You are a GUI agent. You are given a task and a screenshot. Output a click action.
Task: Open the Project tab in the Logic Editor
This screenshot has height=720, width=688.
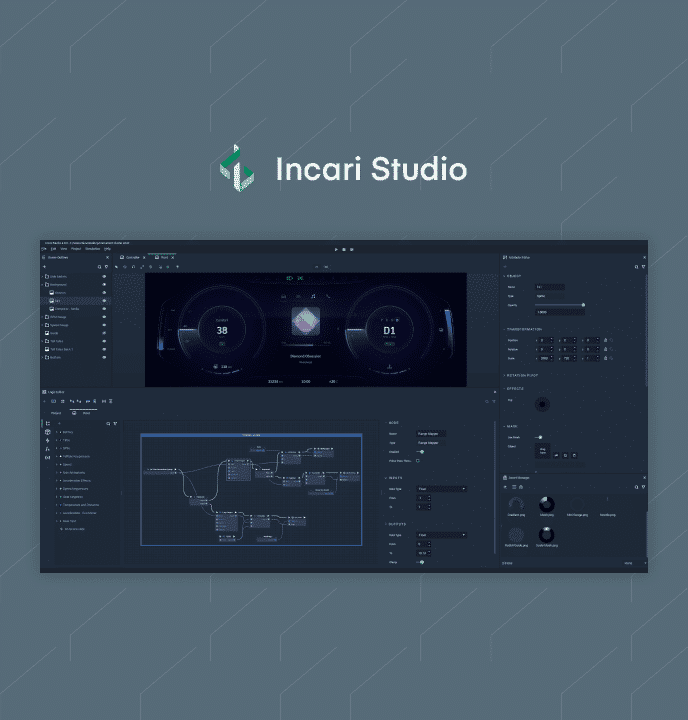(x=56, y=413)
